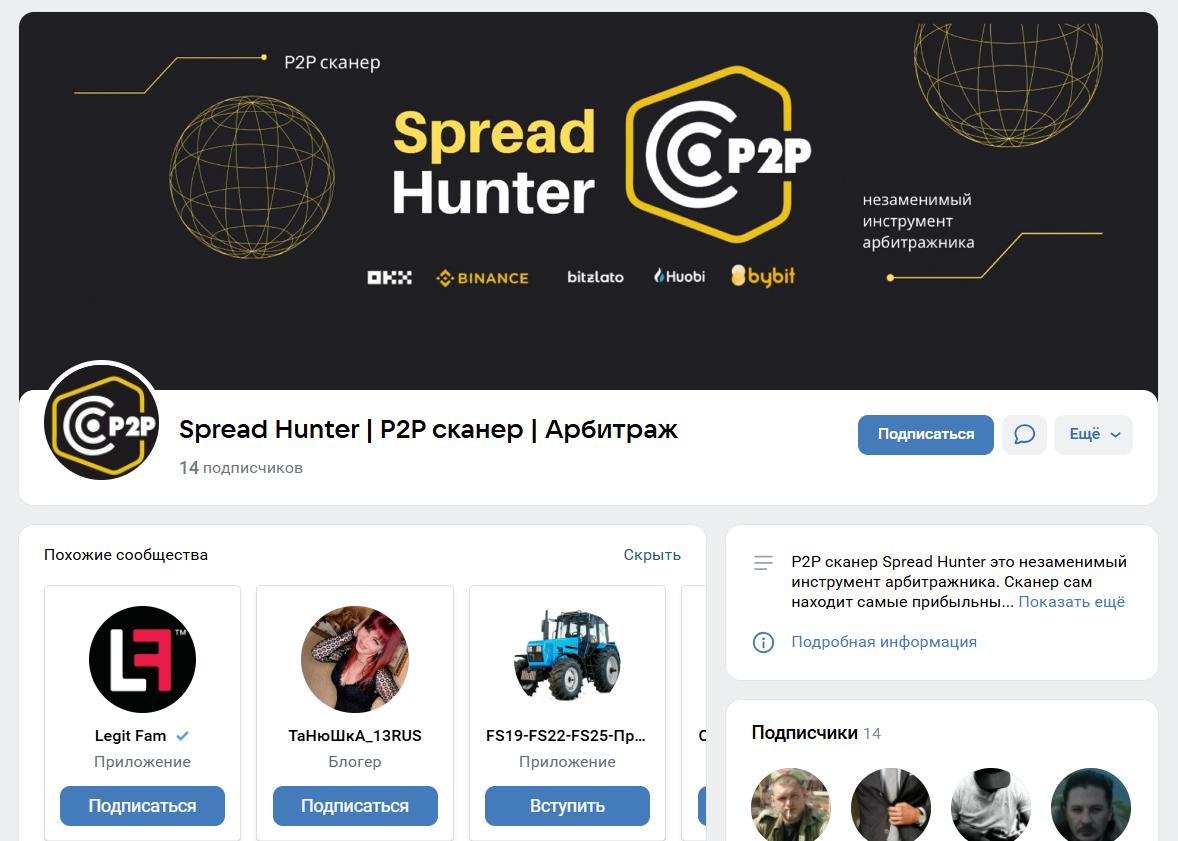Open Legit Fam community avatar

tap(143, 659)
